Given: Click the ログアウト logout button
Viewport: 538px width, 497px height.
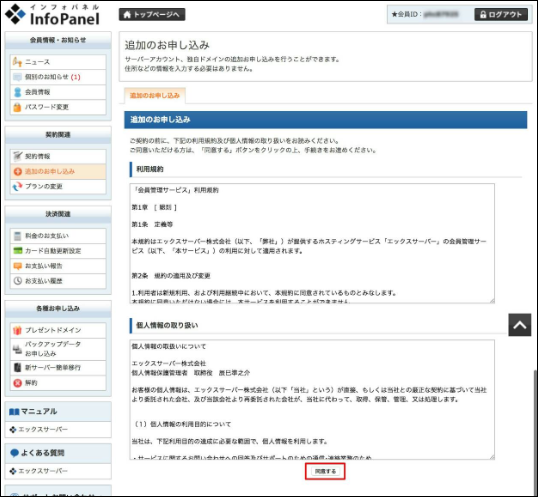Looking at the screenshot, I should tap(501, 14).
